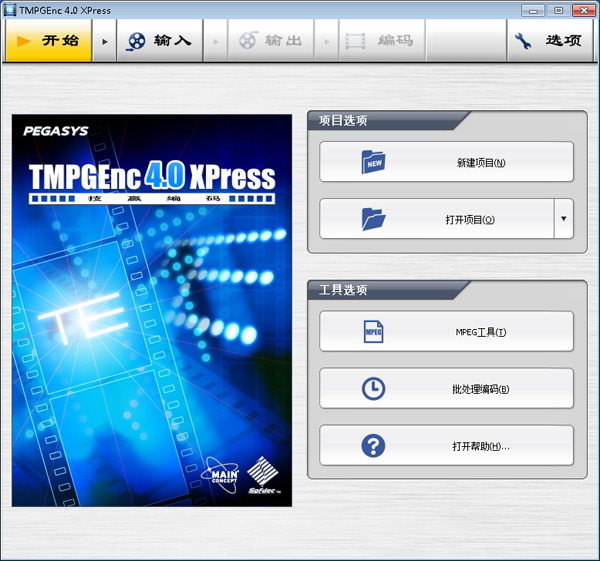The image size is (600, 561).
Task: Click the open folder icon
Action: coord(373,219)
